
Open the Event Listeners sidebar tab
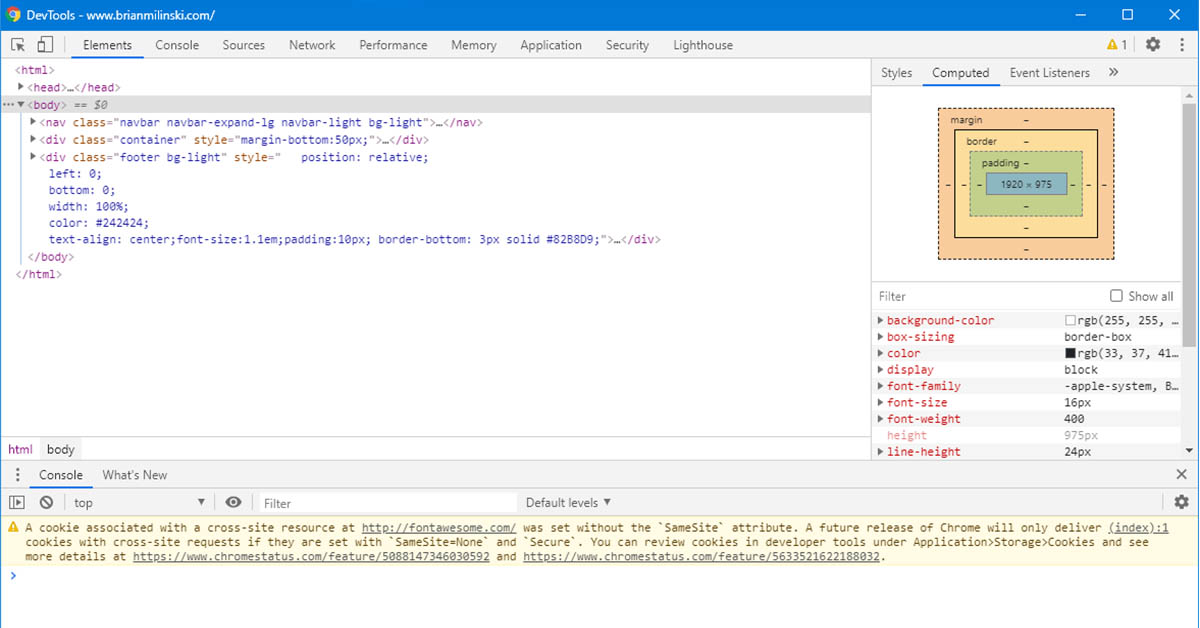(x=1049, y=73)
